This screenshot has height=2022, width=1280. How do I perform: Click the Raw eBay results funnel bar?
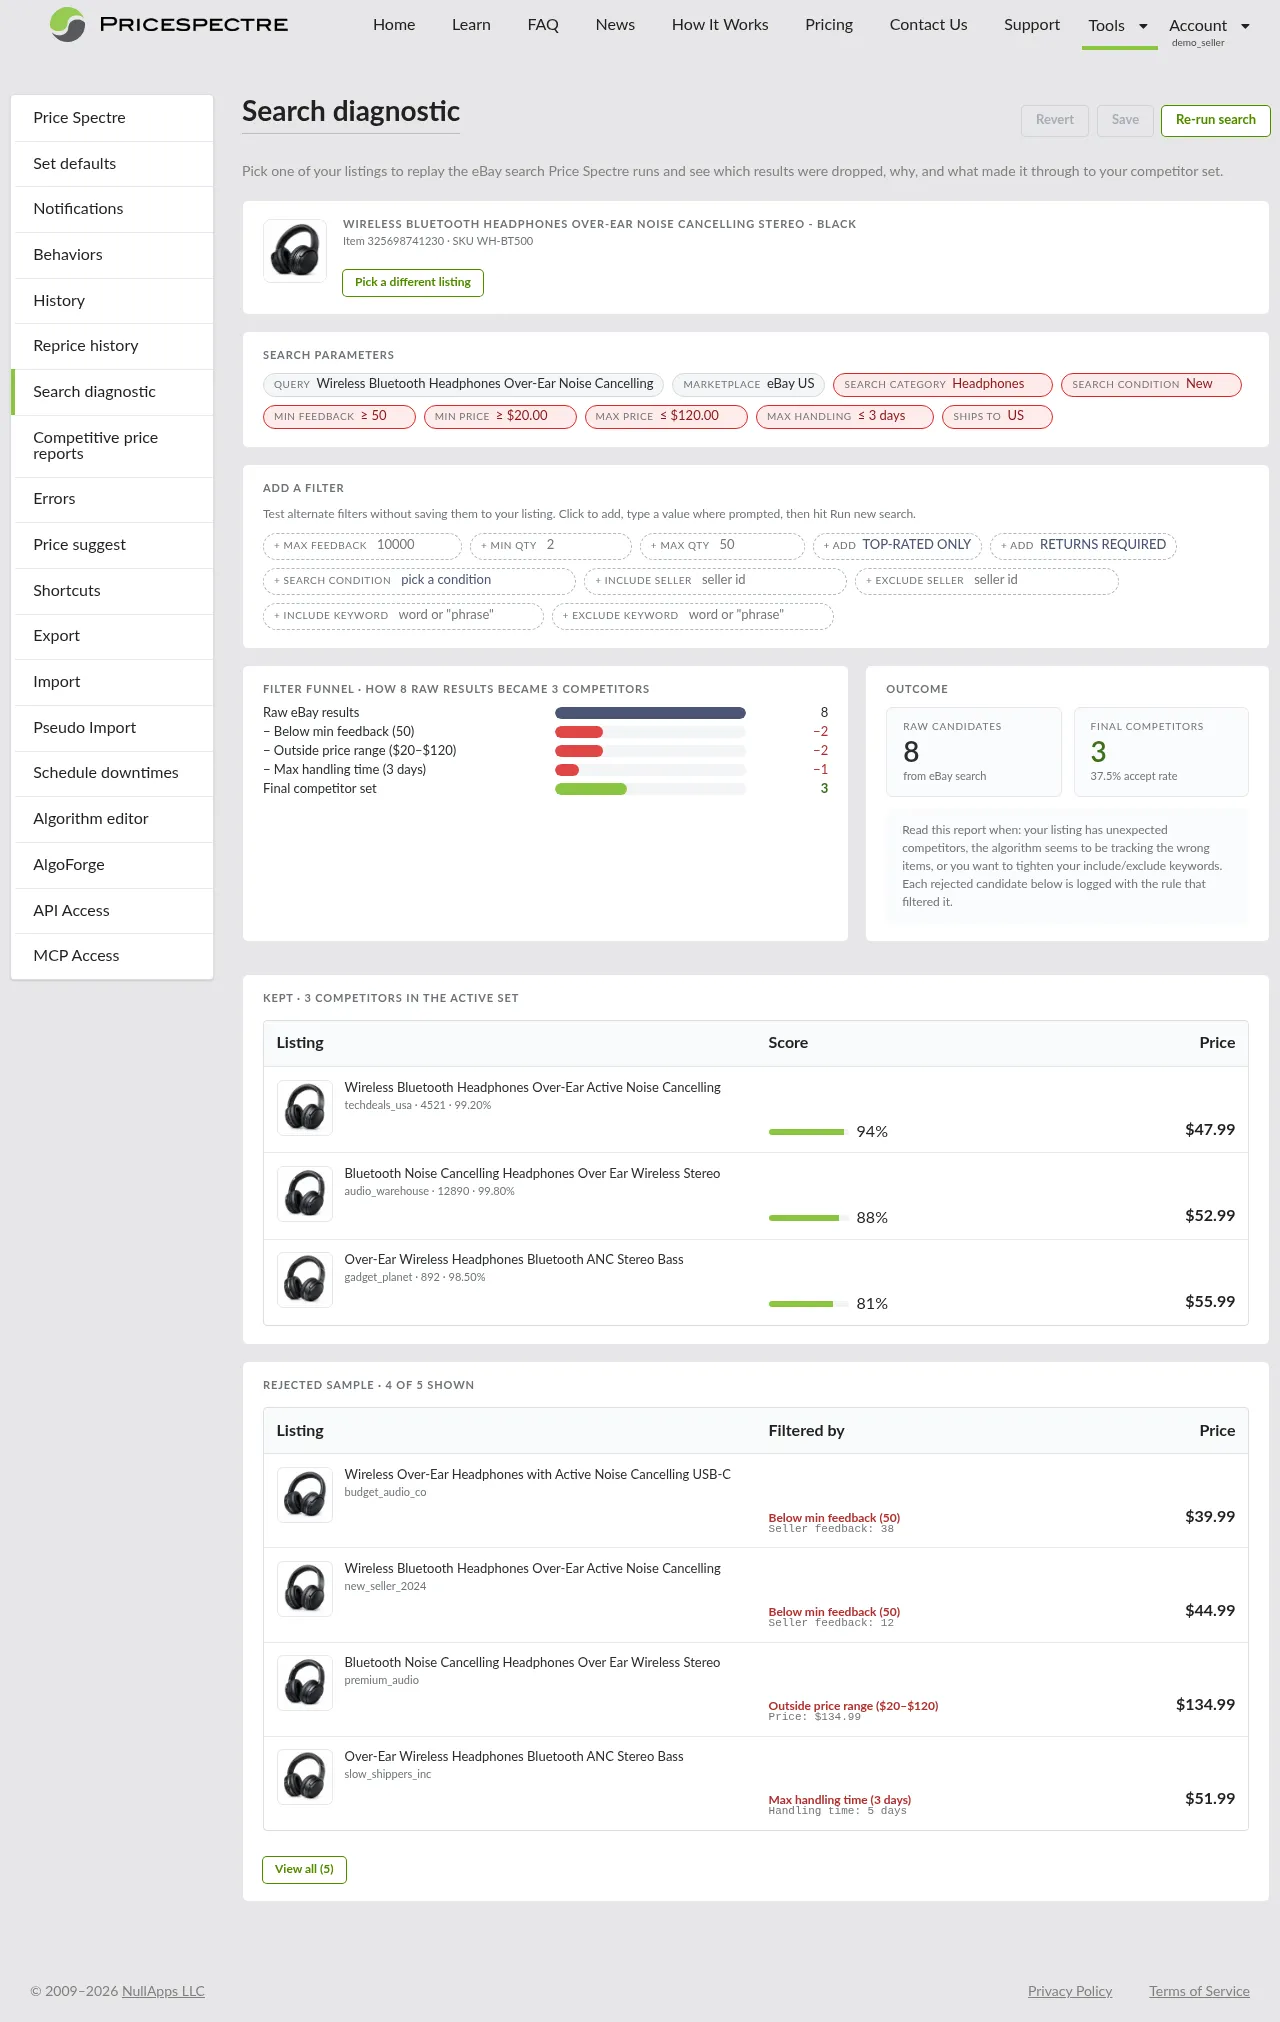click(x=650, y=713)
